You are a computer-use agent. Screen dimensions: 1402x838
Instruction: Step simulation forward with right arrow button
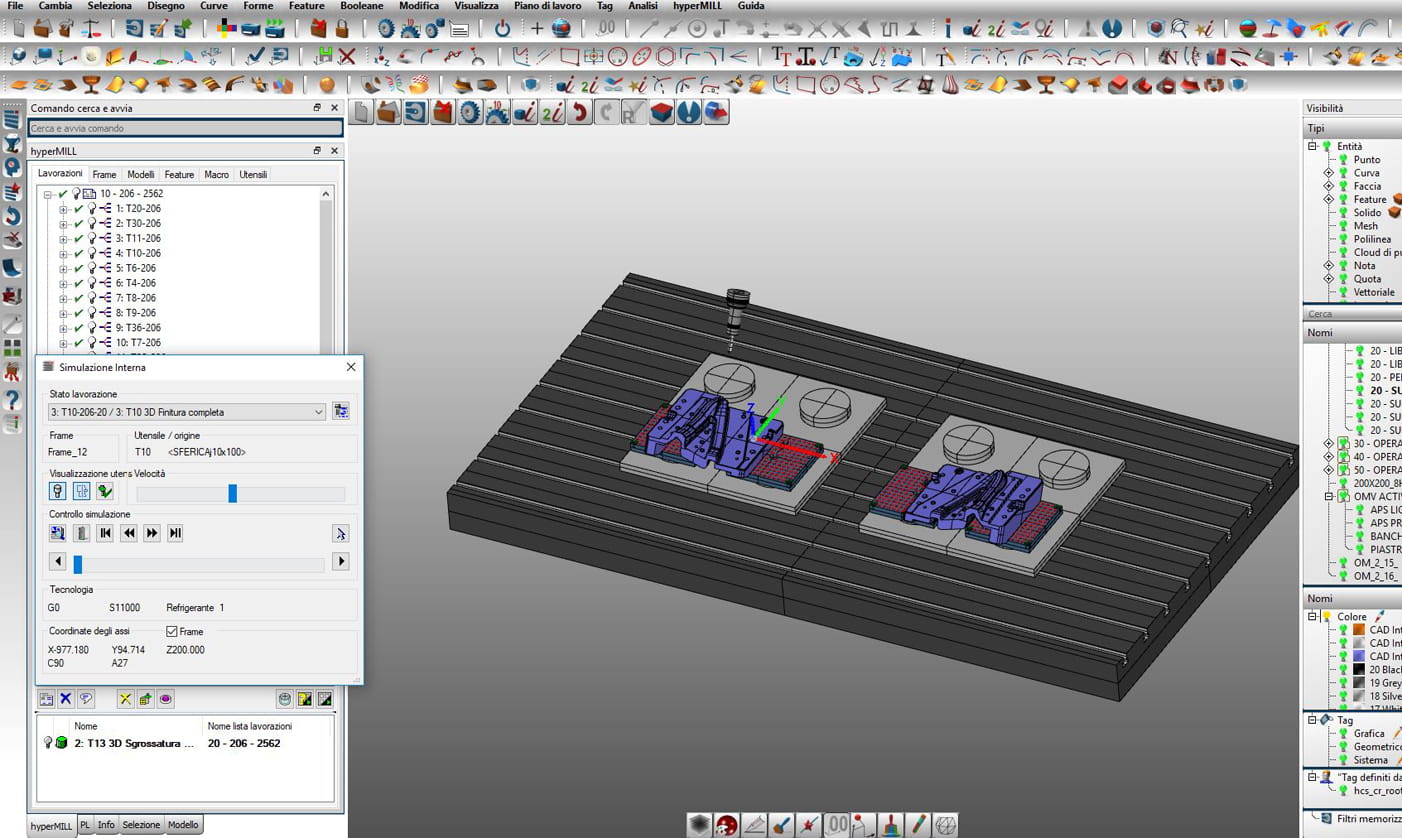tap(340, 562)
